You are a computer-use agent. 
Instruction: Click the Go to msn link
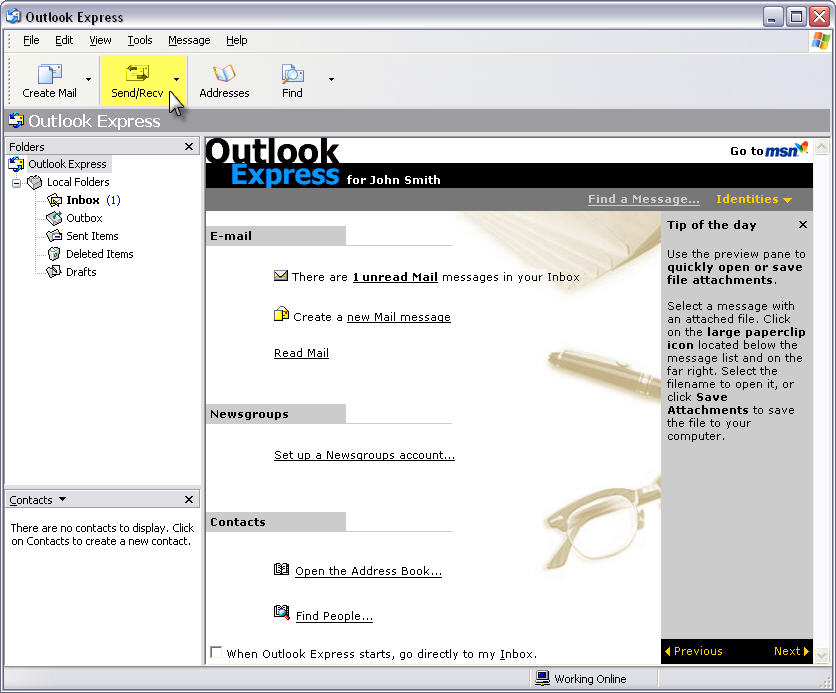[x=768, y=150]
